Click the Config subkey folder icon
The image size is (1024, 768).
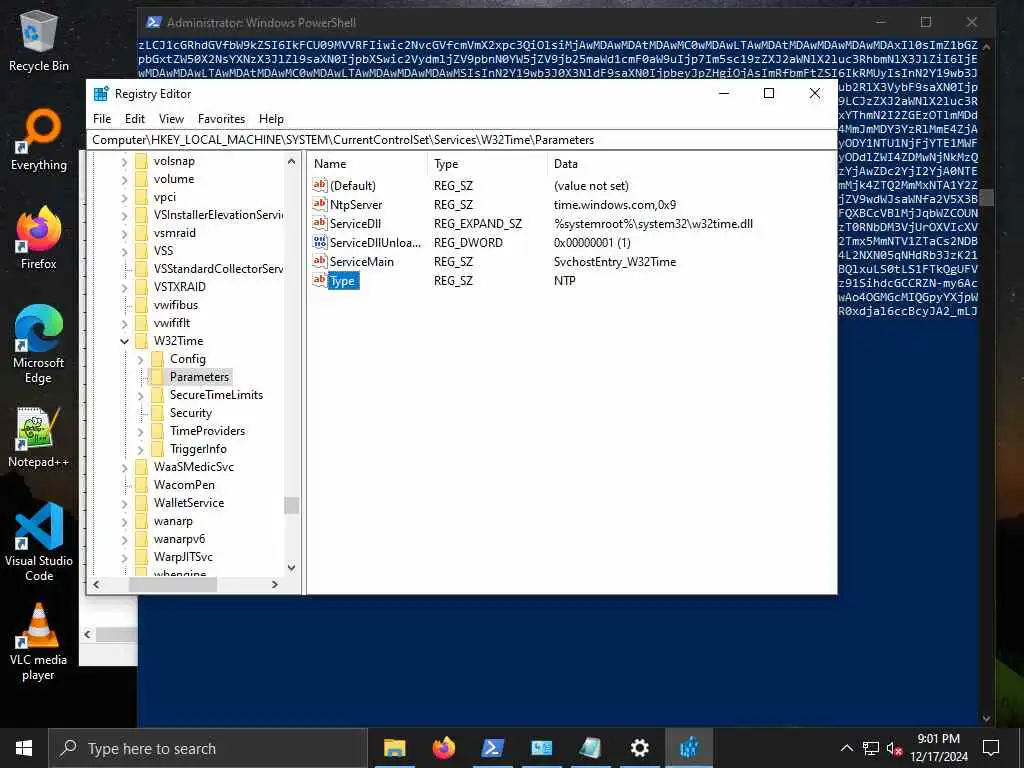pyautogui.click(x=157, y=359)
